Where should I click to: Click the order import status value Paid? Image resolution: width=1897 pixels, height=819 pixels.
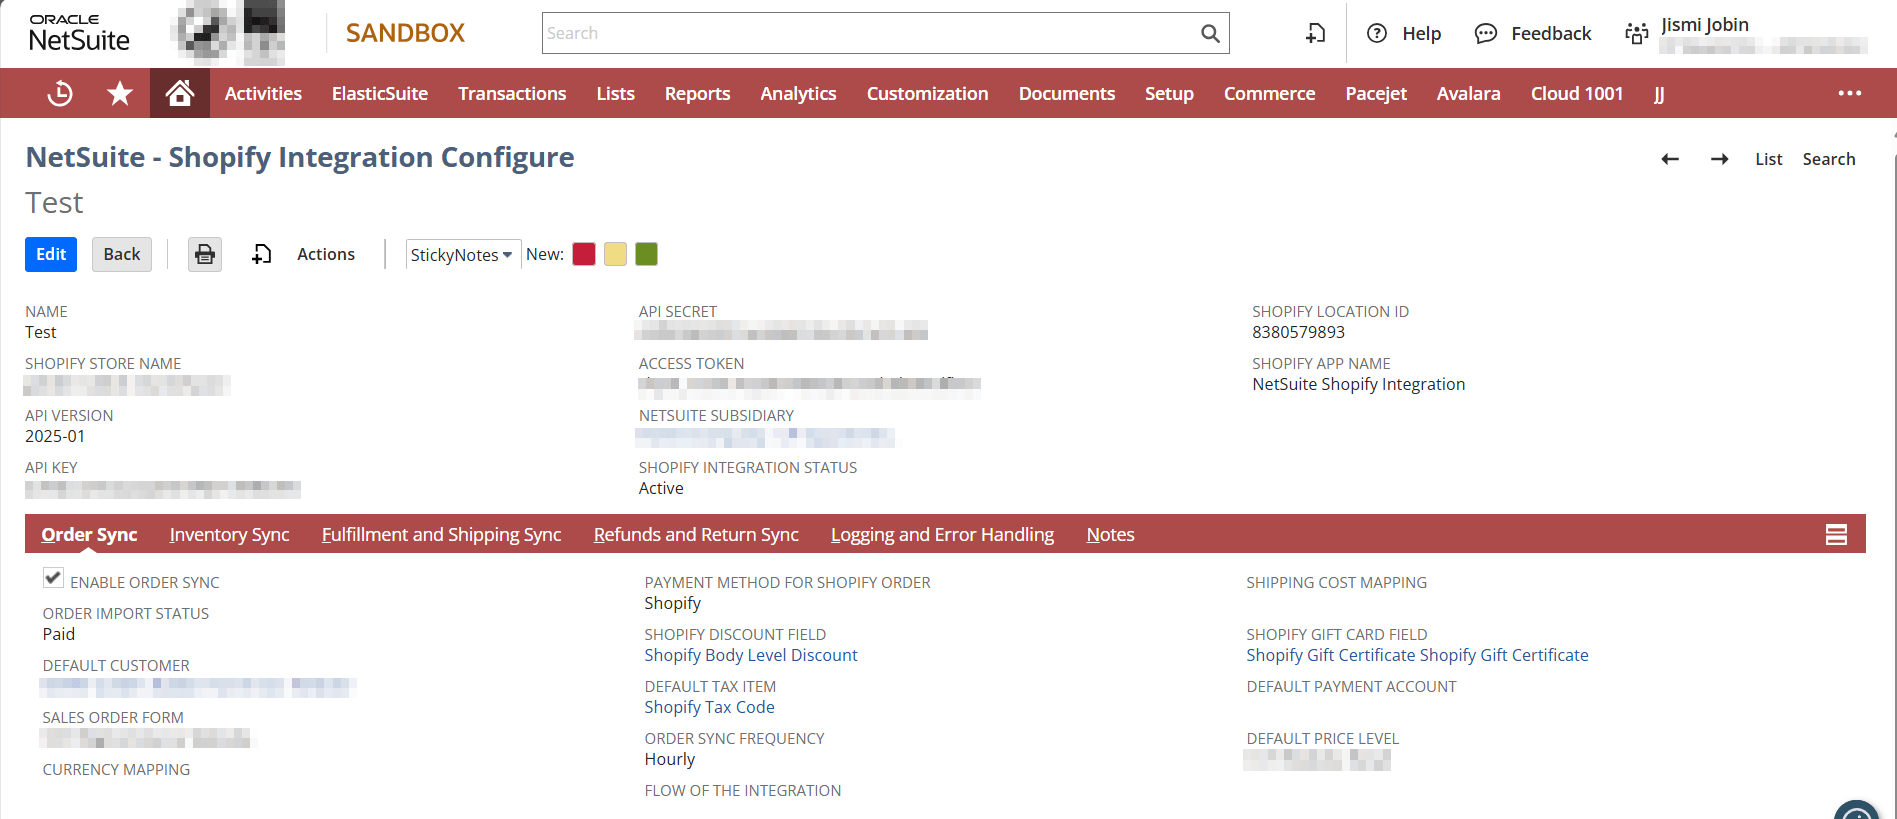(59, 634)
